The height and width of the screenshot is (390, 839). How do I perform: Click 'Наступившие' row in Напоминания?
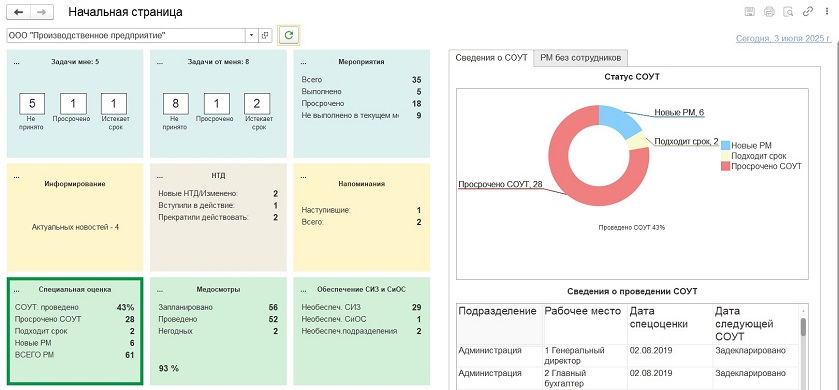tap(361, 210)
